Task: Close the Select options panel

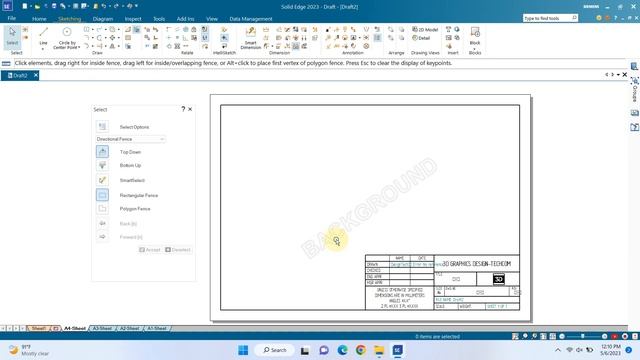Action: click(x=190, y=109)
